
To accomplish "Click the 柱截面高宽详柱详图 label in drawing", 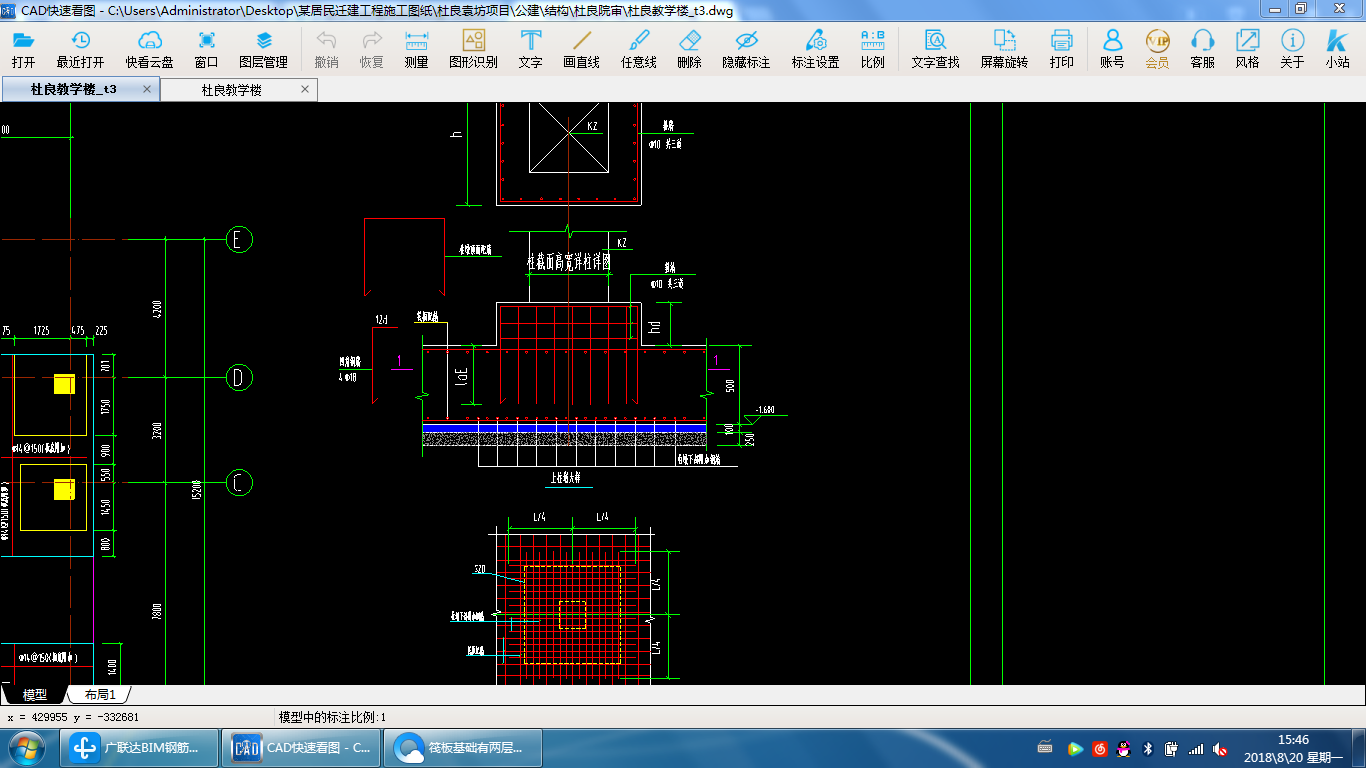I will point(568,262).
